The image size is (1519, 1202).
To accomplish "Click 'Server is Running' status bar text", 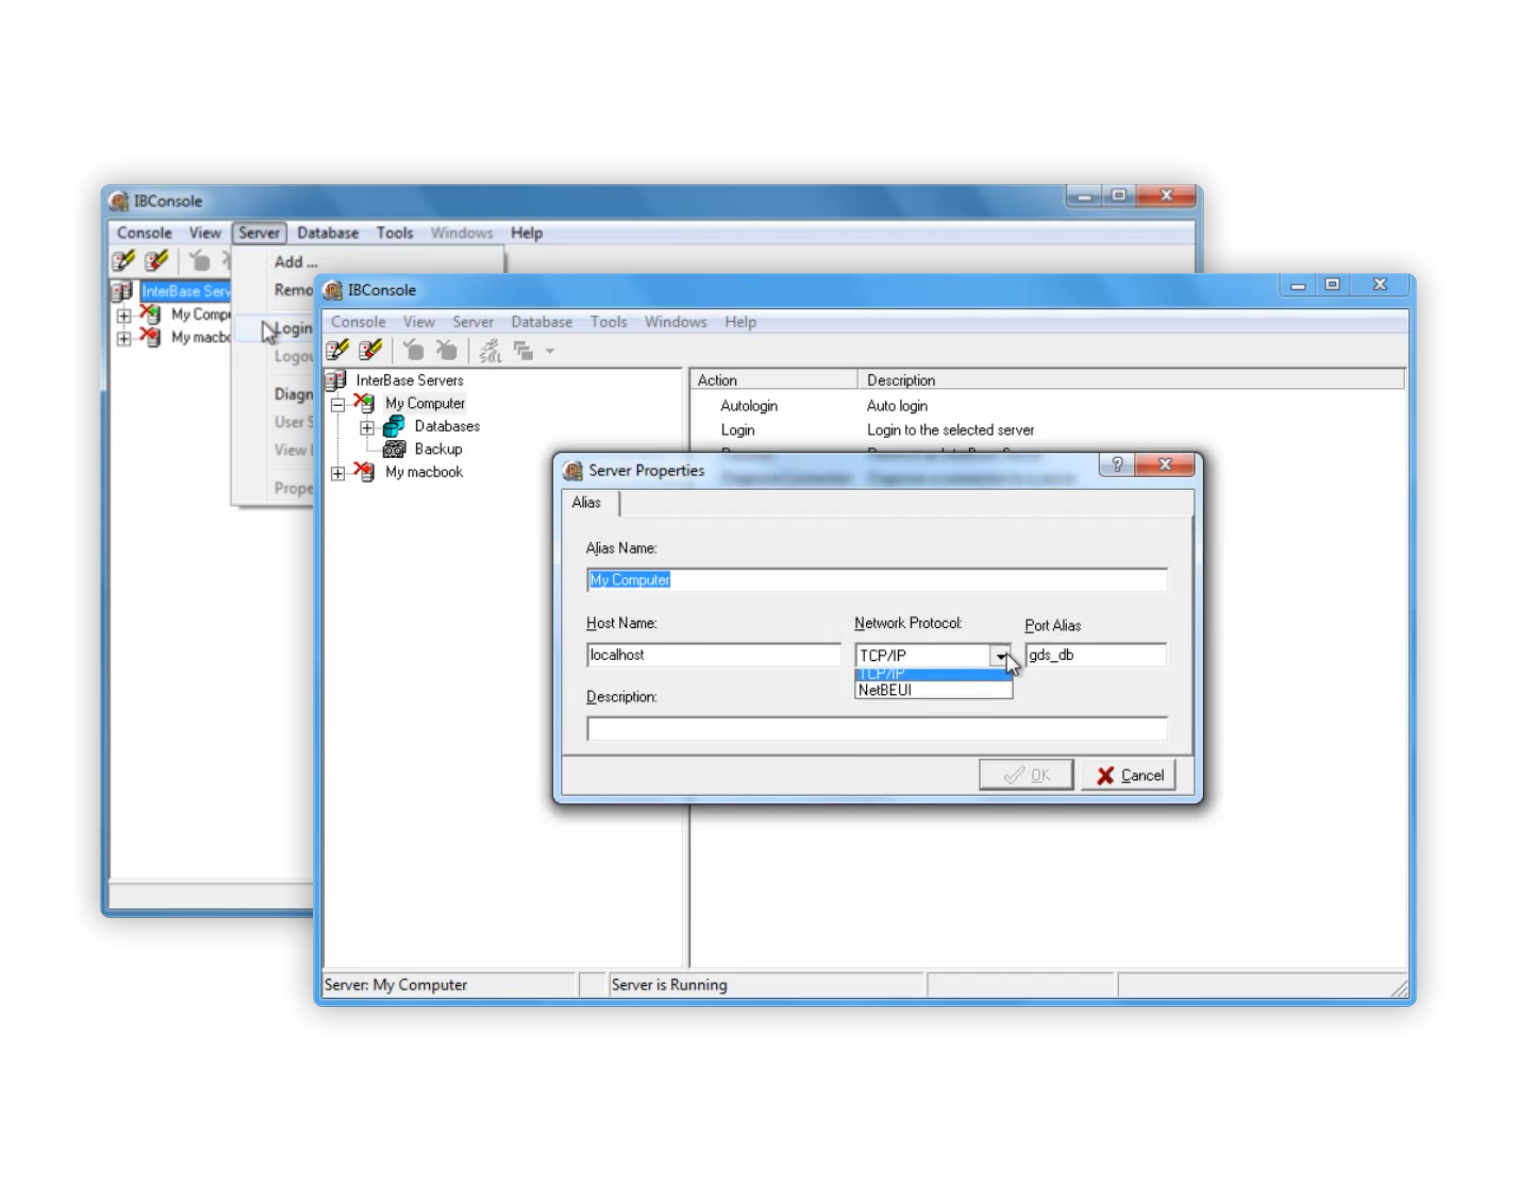I will click(x=669, y=985).
